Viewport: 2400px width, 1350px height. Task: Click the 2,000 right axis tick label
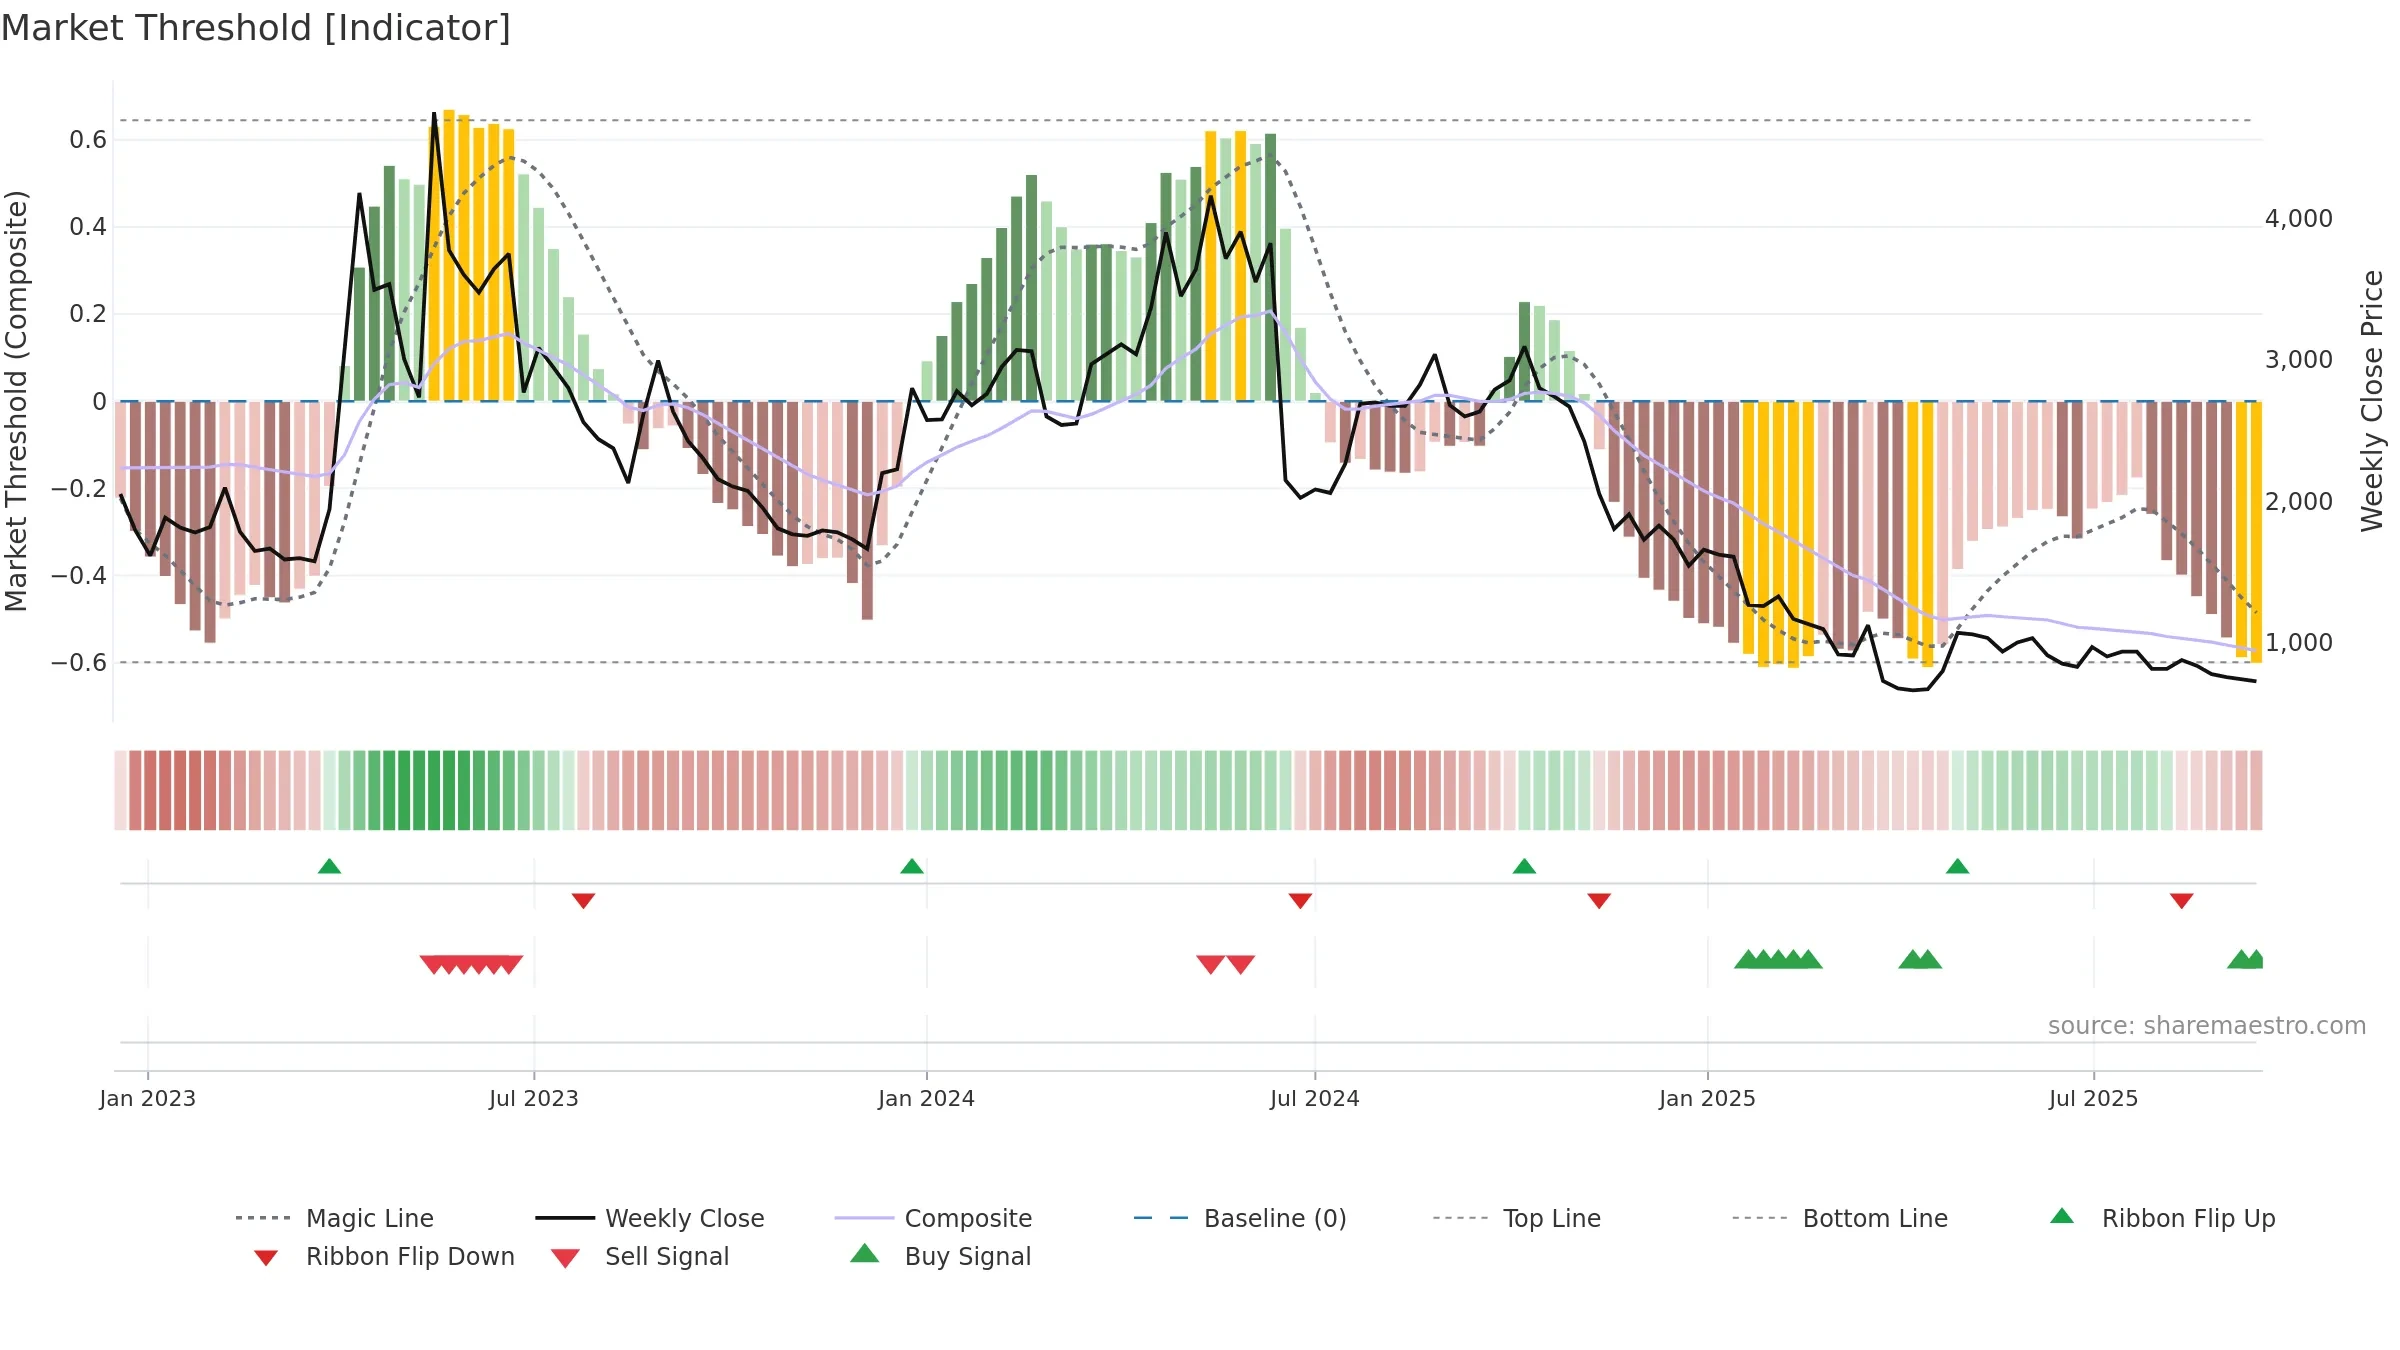tap(2299, 502)
